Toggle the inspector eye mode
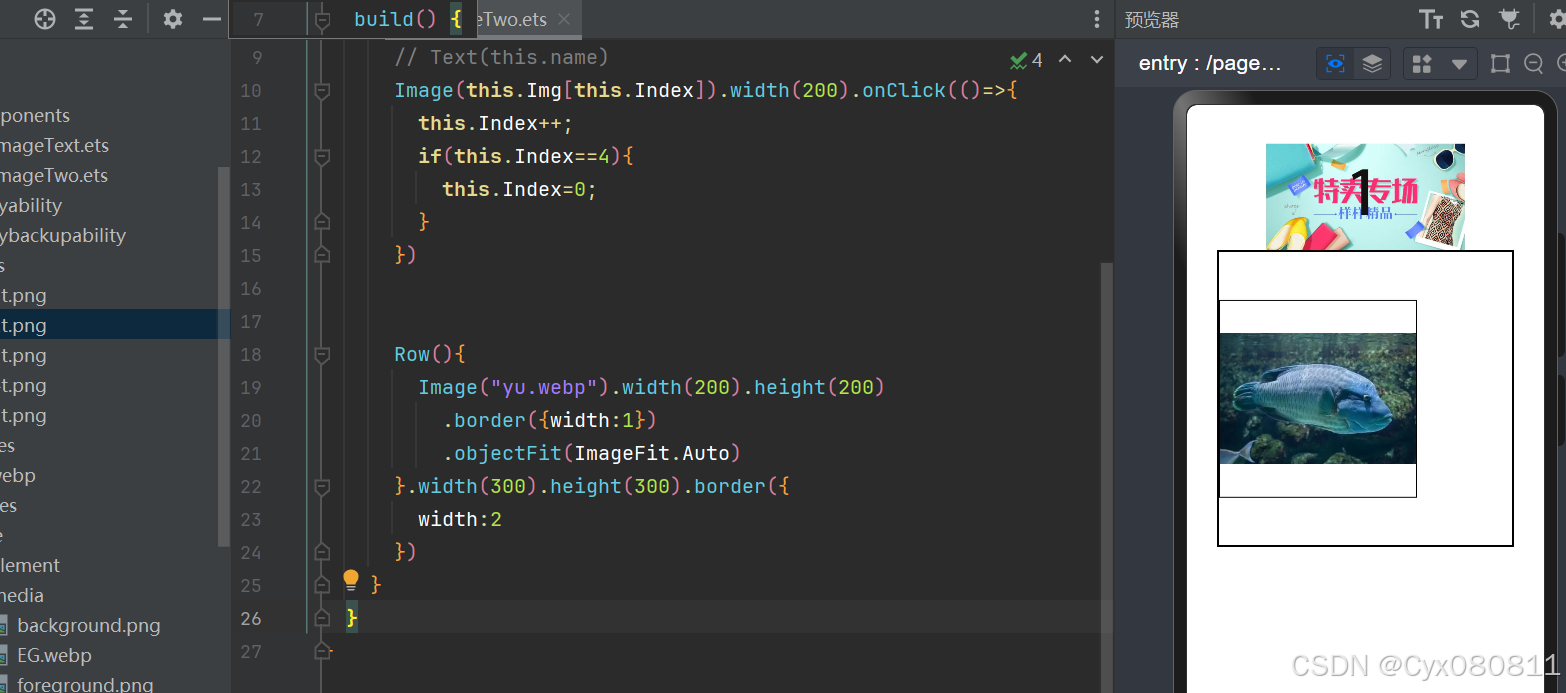This screenshot has width=1566, height=693. pos(1335,64)
